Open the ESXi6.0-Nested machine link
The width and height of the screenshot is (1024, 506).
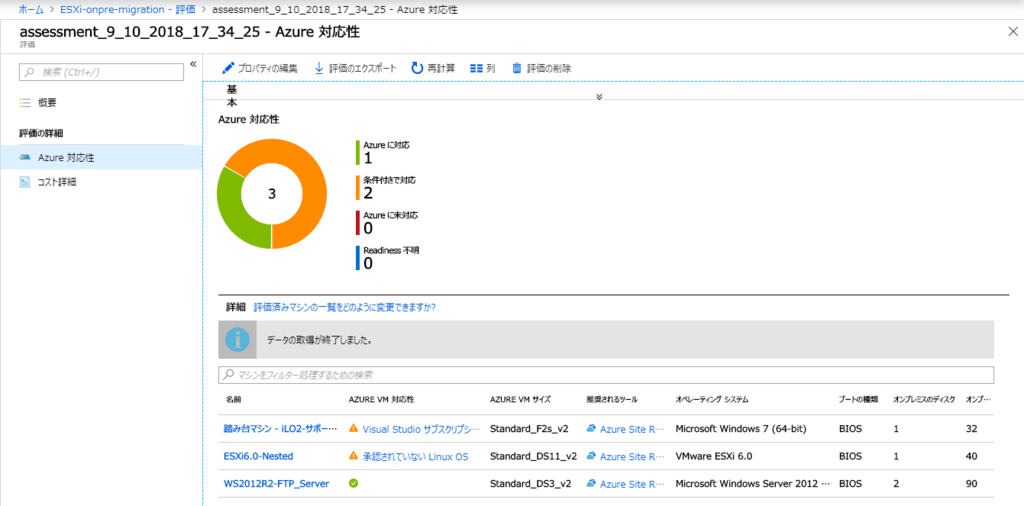click(x=258, y=456)
